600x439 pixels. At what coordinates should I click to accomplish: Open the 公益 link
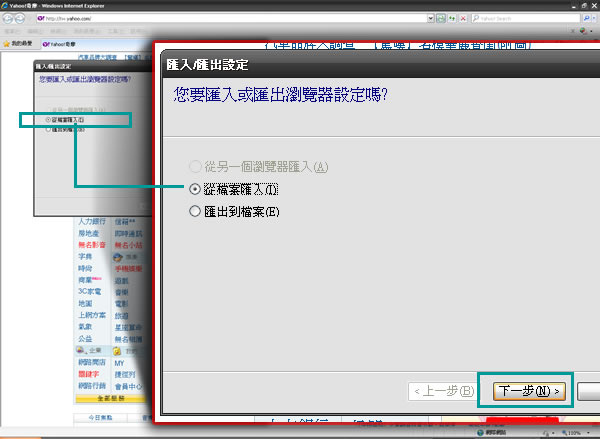tap(85, 339)
